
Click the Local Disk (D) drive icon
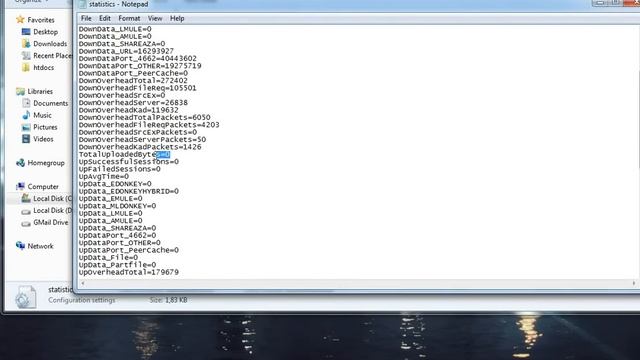click(26, 211)
